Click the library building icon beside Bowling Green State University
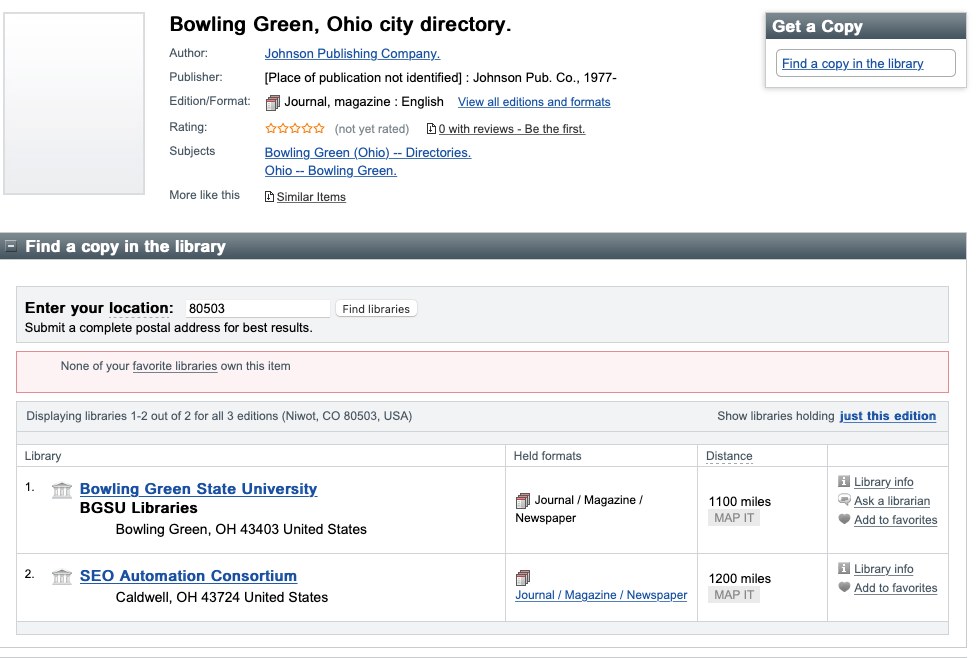979x658 pixels. (62, 490)
